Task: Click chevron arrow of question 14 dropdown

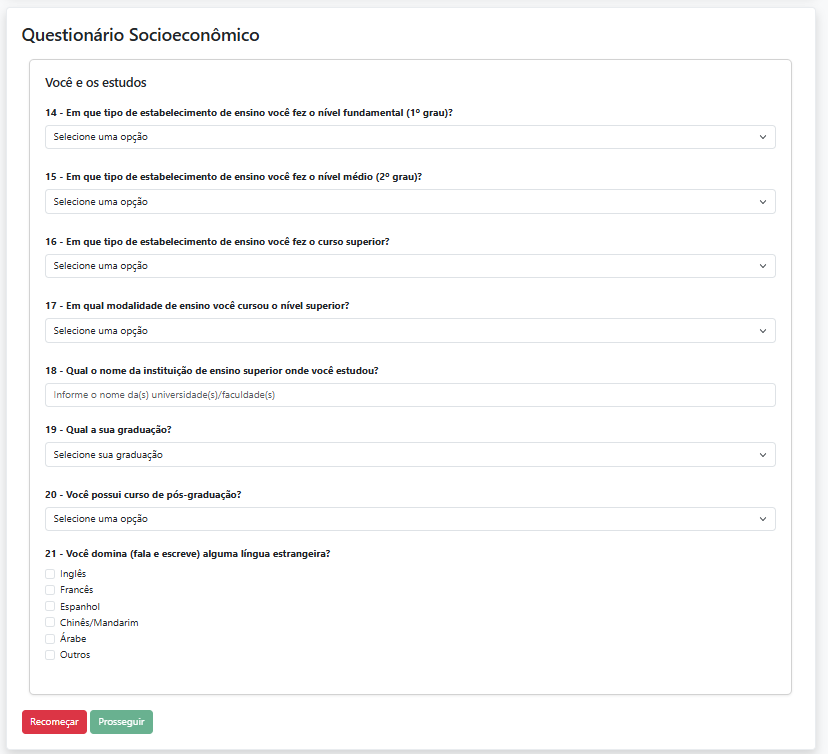Action: click(x=763, y=137)
